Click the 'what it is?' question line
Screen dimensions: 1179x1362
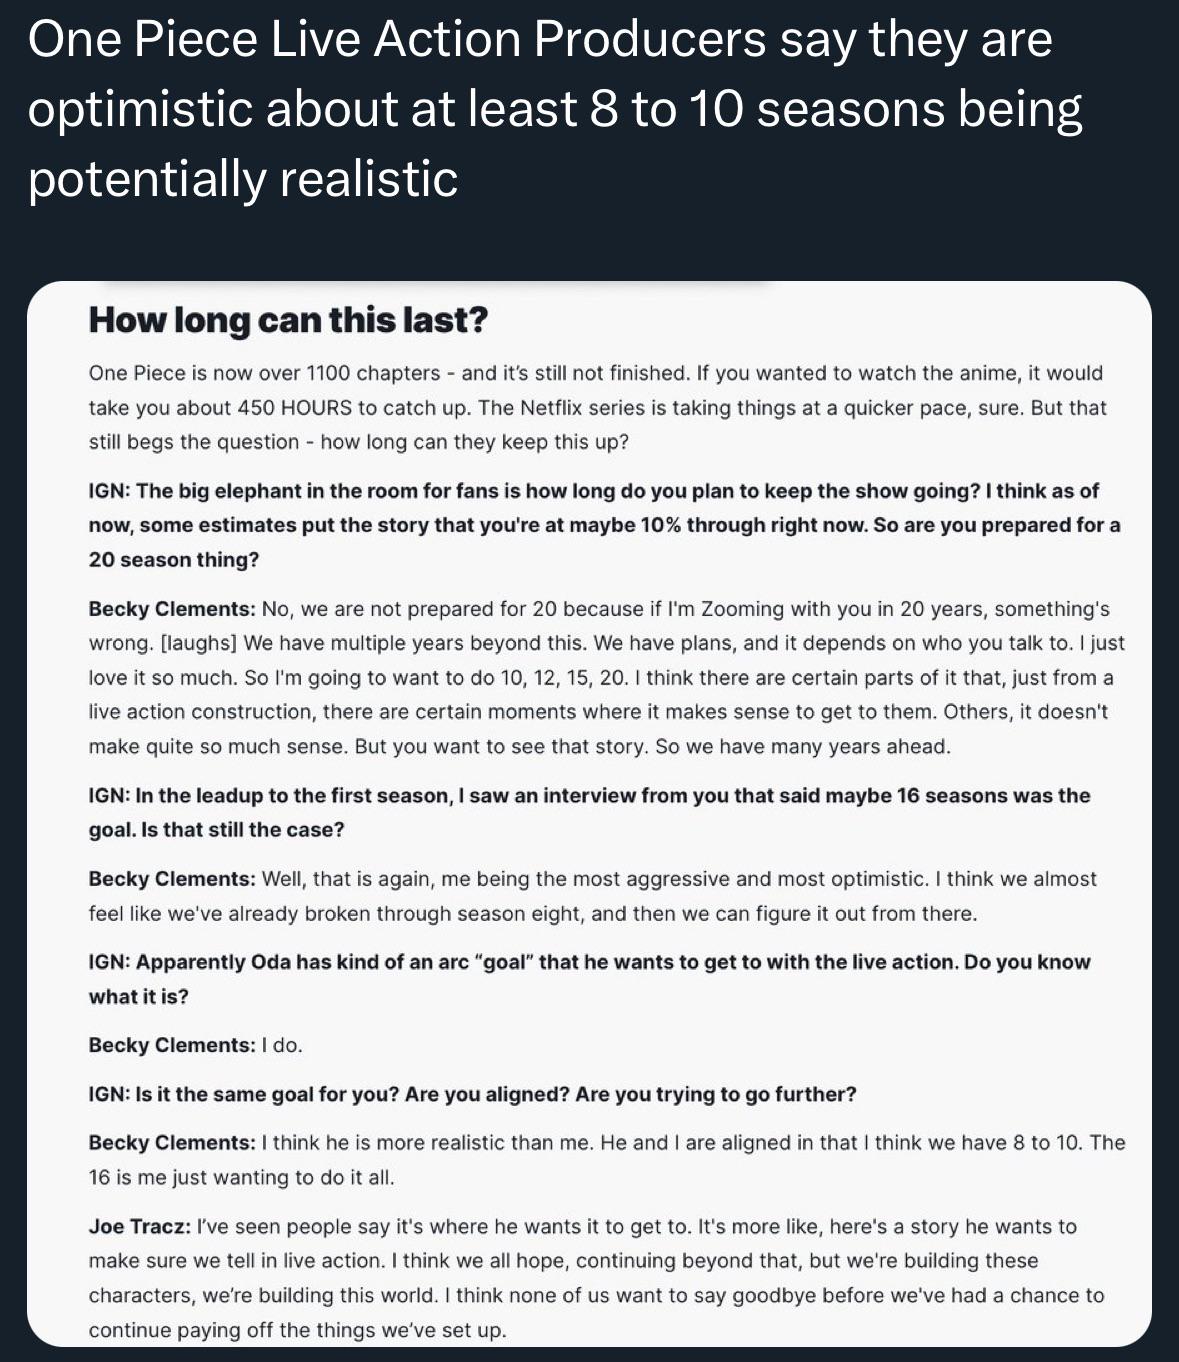pyautogui.click(x=138, y=997)
